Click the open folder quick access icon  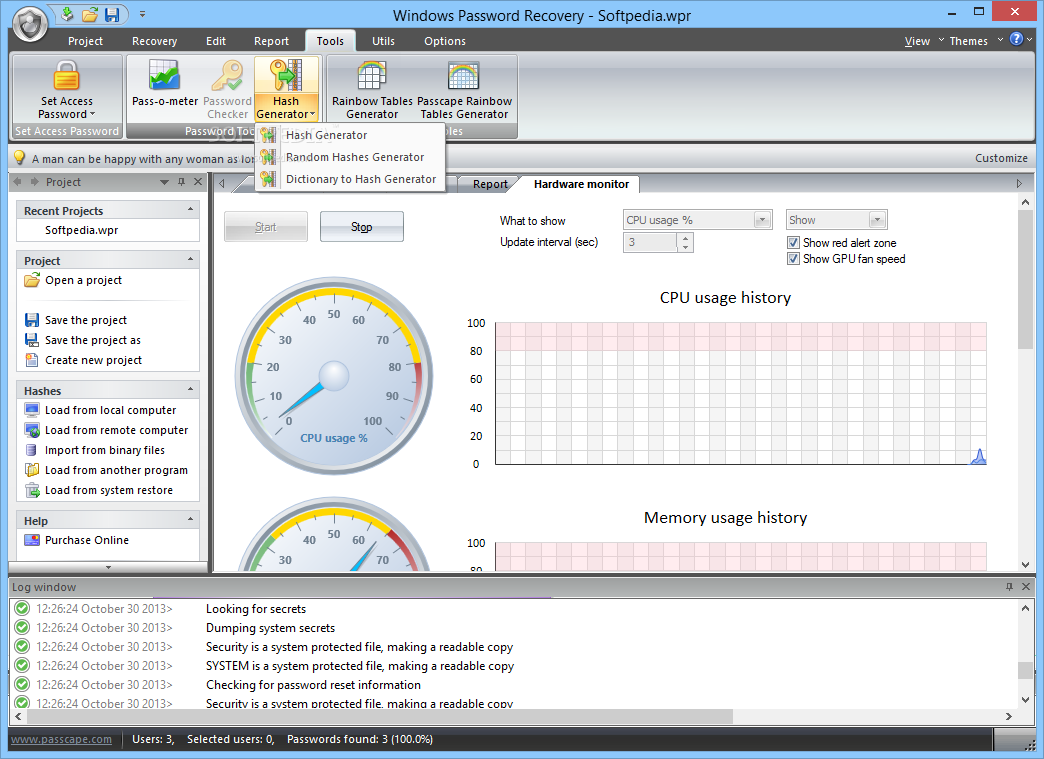pyautogui.click(x=90, y=14)
